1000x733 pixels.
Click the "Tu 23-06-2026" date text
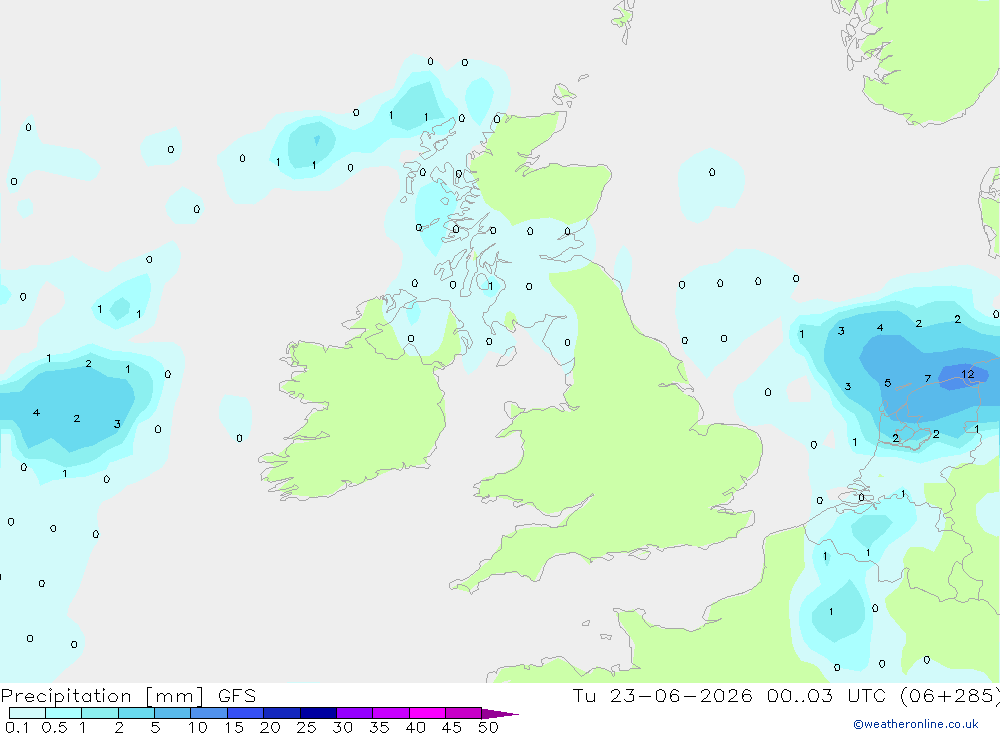pos(662,695)
